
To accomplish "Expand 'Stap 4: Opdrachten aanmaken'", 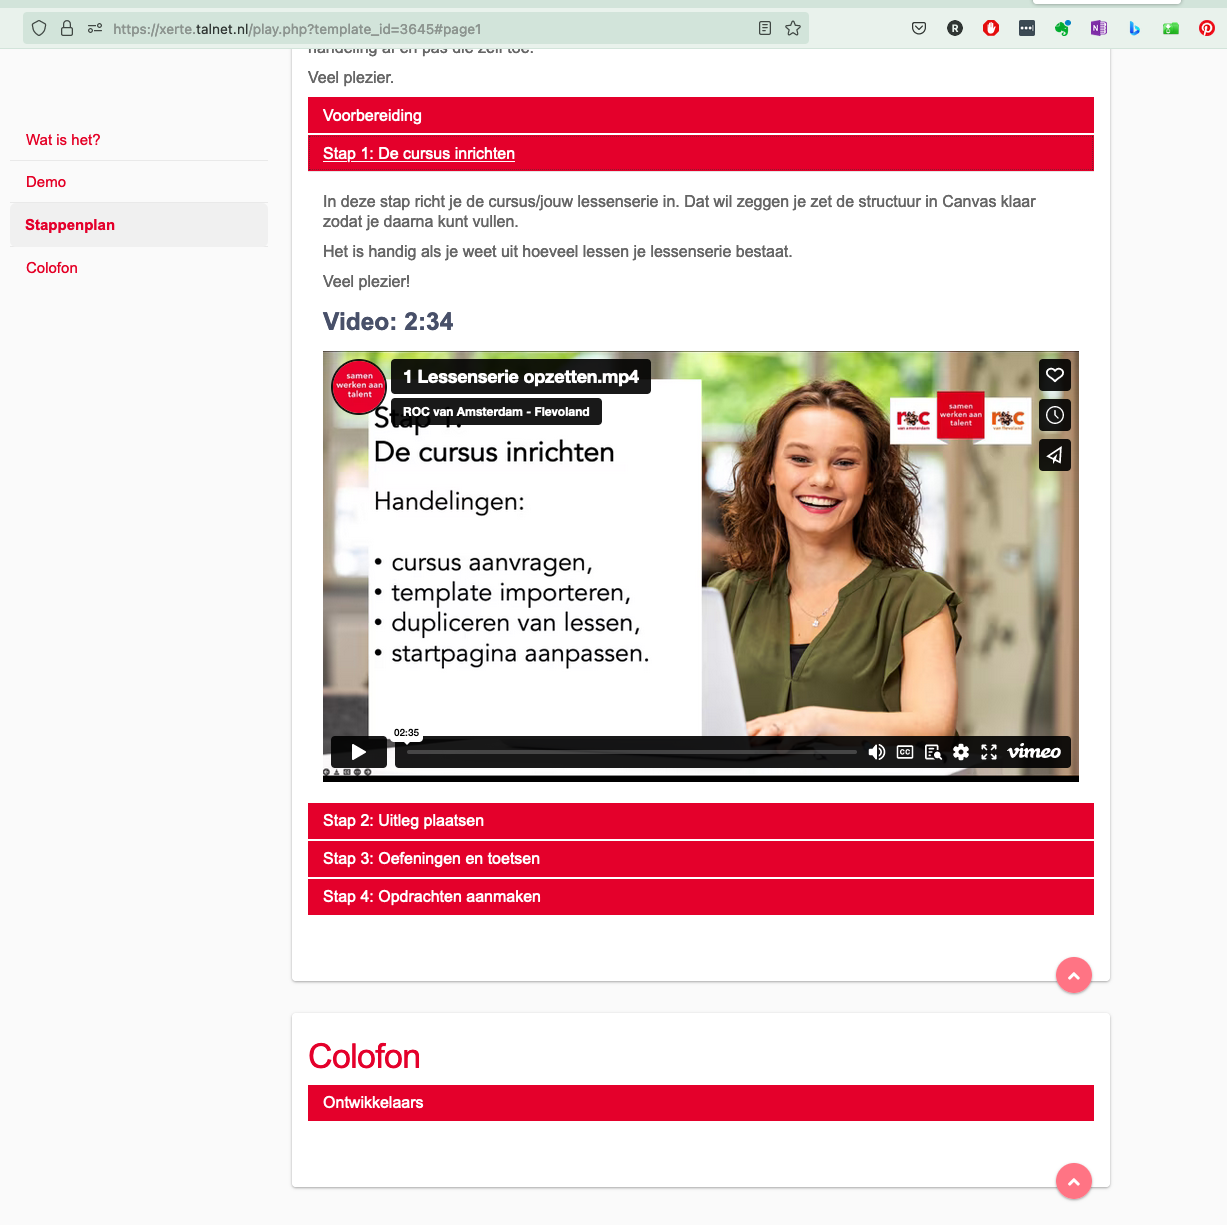I will click(701, 897).
